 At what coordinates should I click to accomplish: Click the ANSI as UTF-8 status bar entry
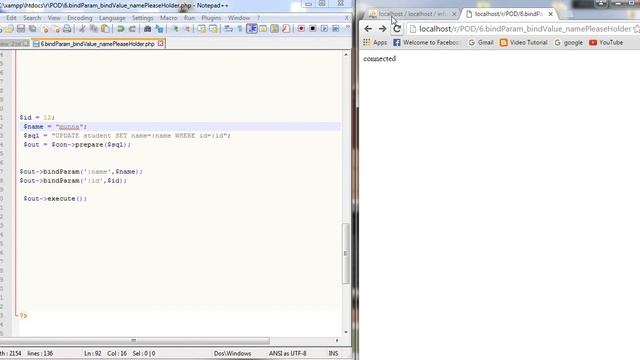click(287, 353)
